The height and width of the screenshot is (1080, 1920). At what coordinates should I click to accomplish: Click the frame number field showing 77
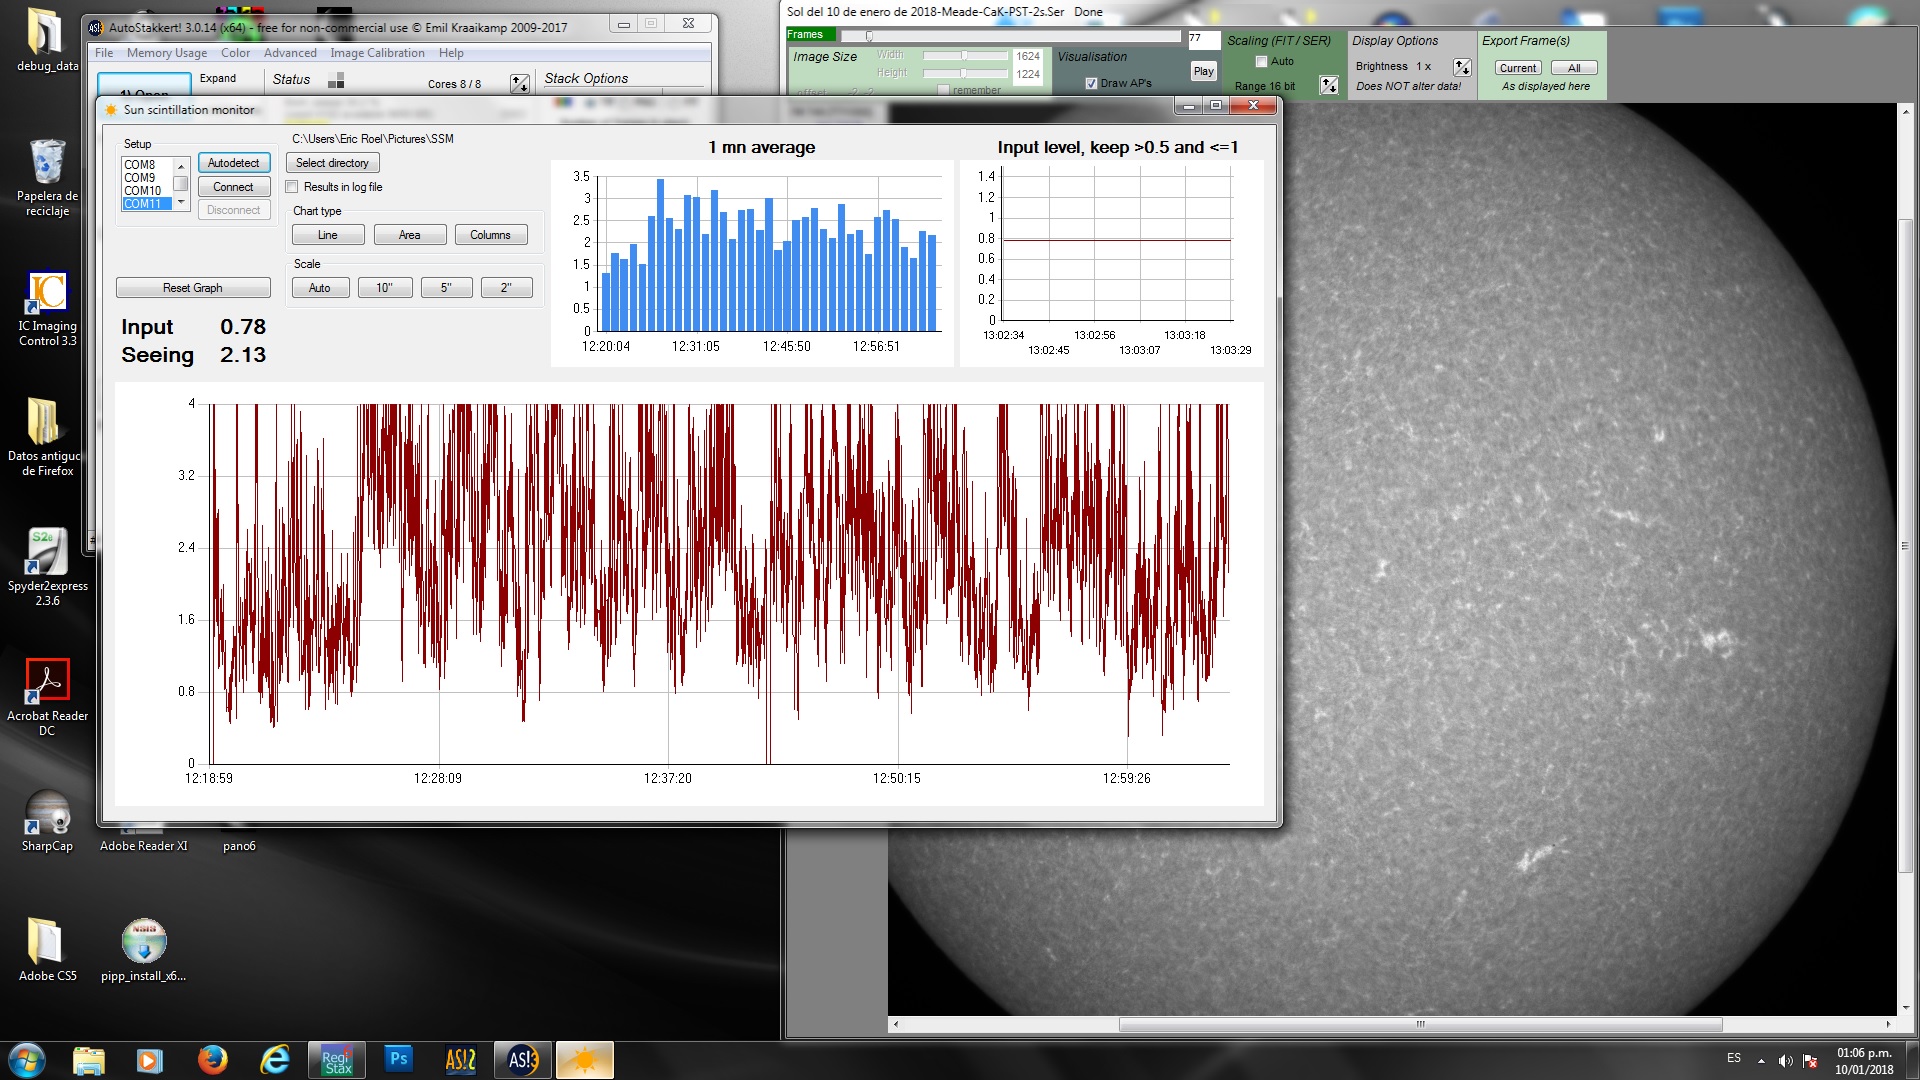click(1203, 39)
